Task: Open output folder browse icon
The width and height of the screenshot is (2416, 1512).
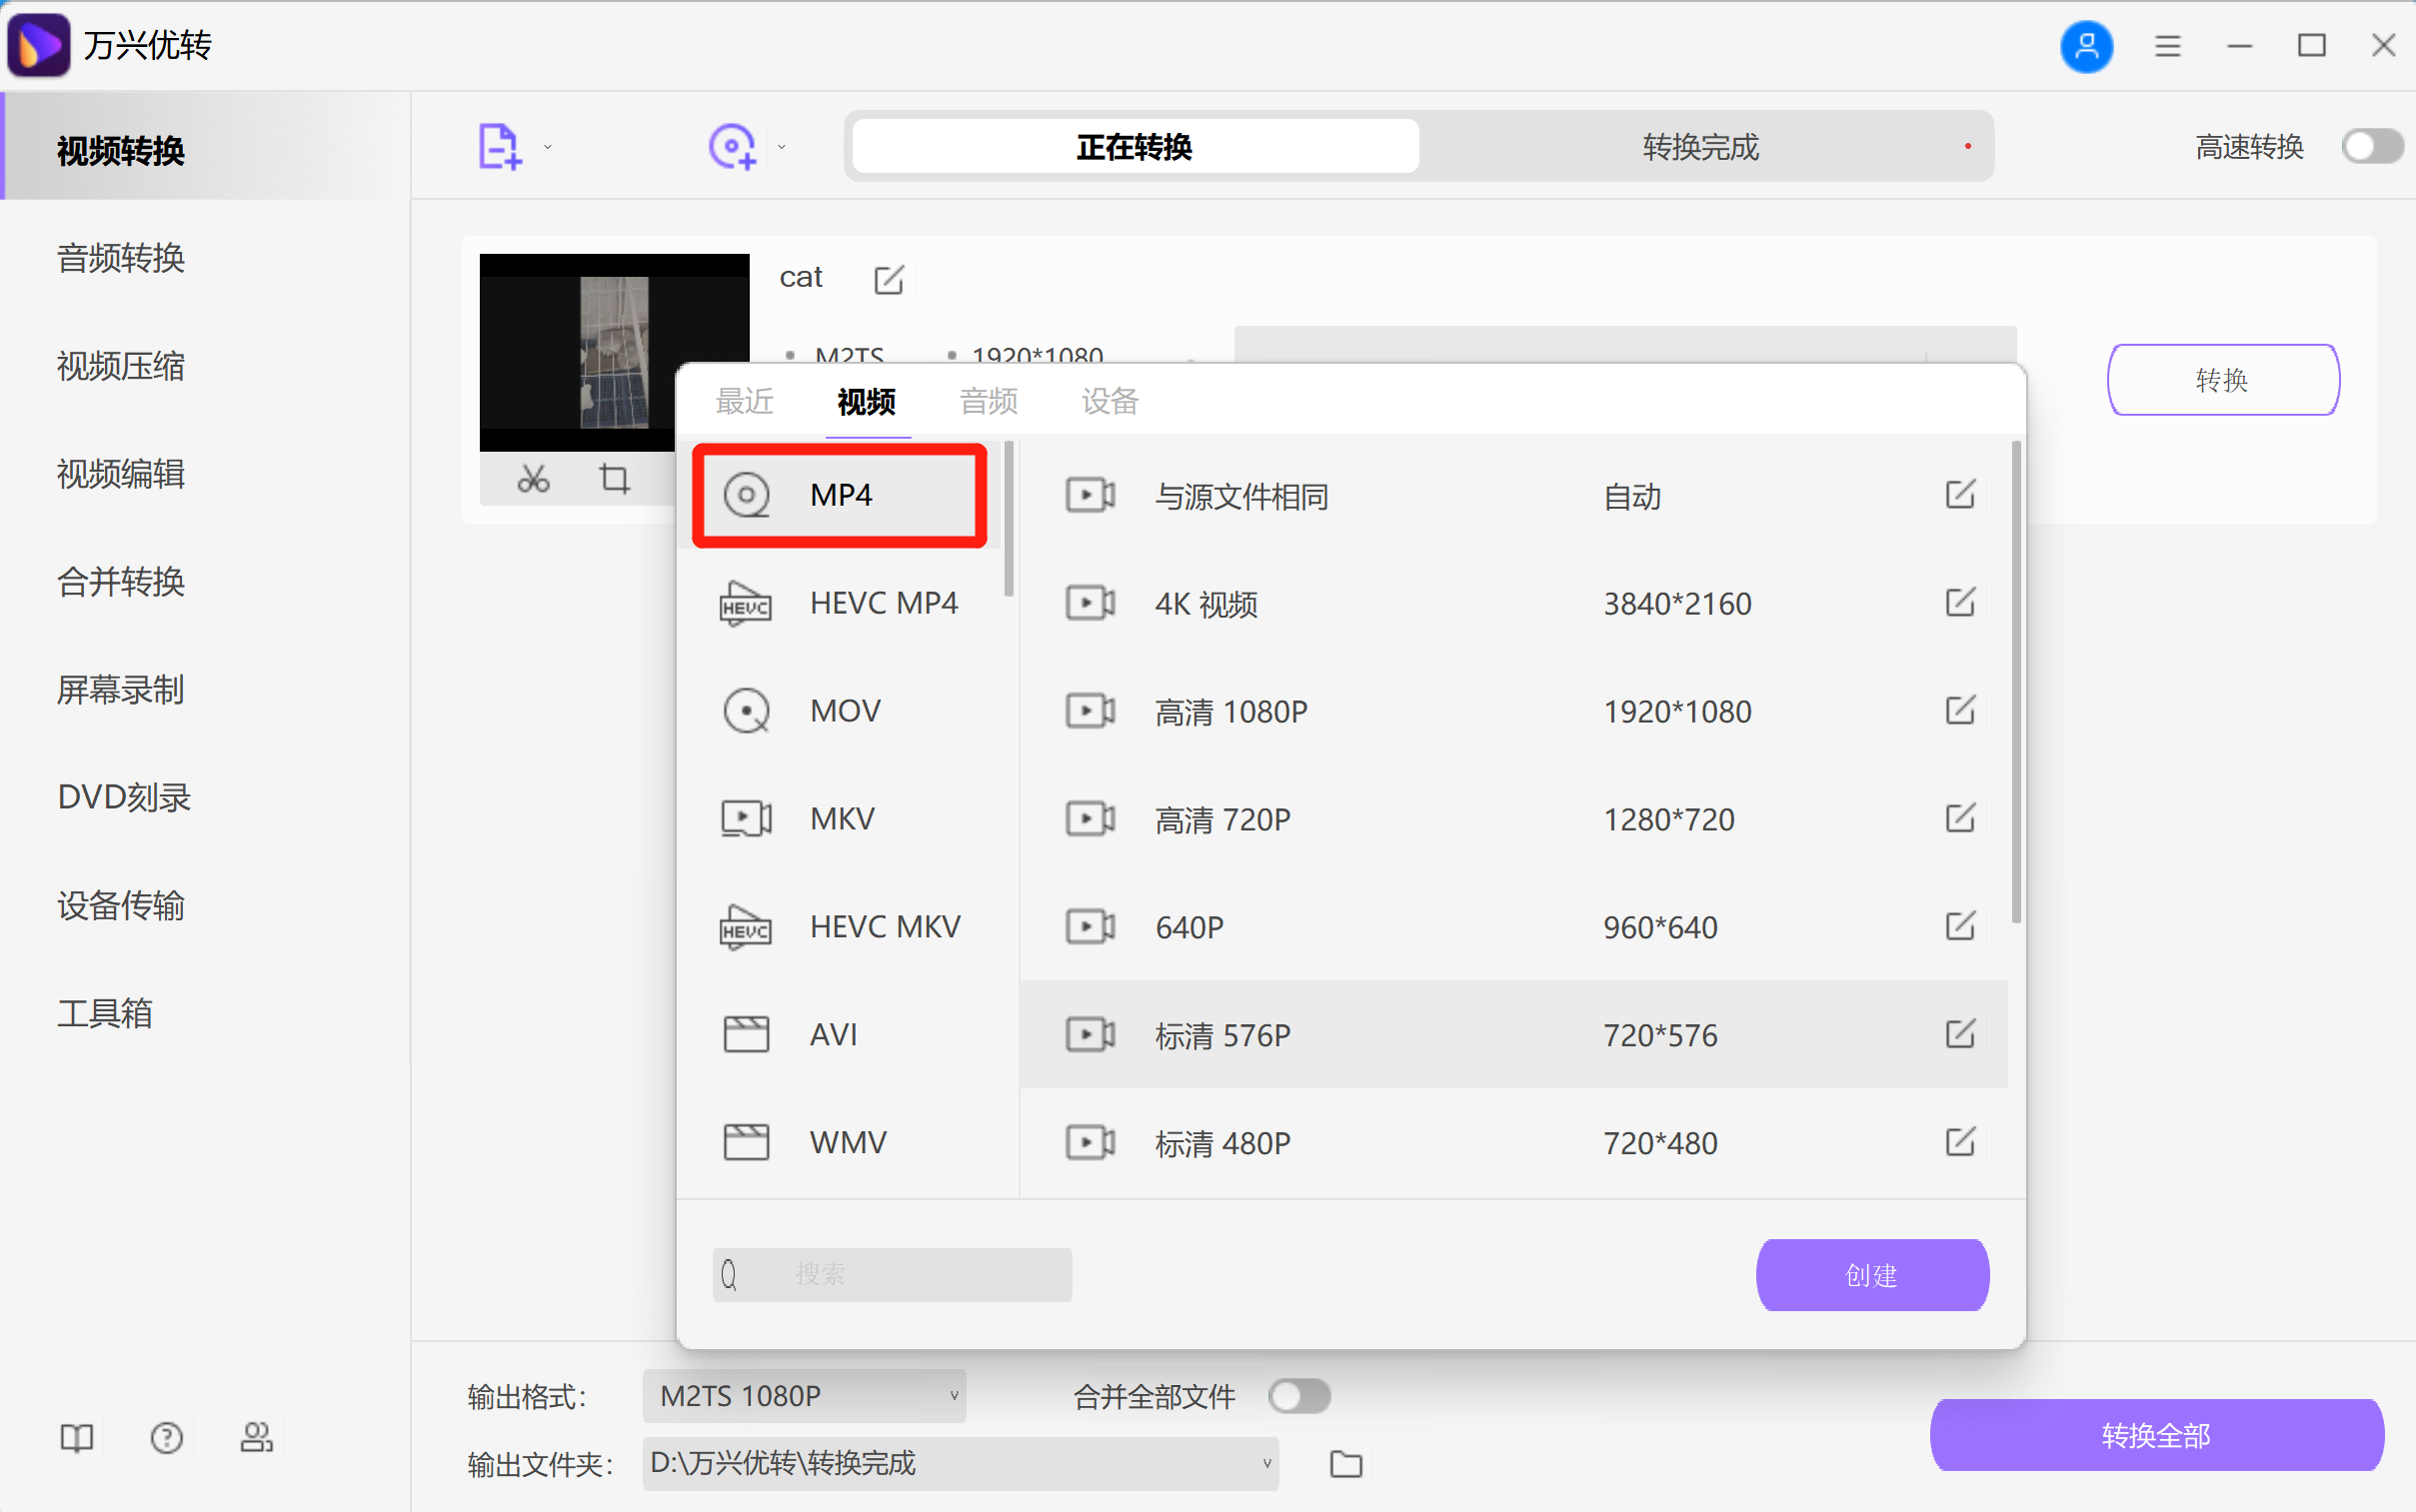Action: pyautogui.click(x=1346, y=1464)
